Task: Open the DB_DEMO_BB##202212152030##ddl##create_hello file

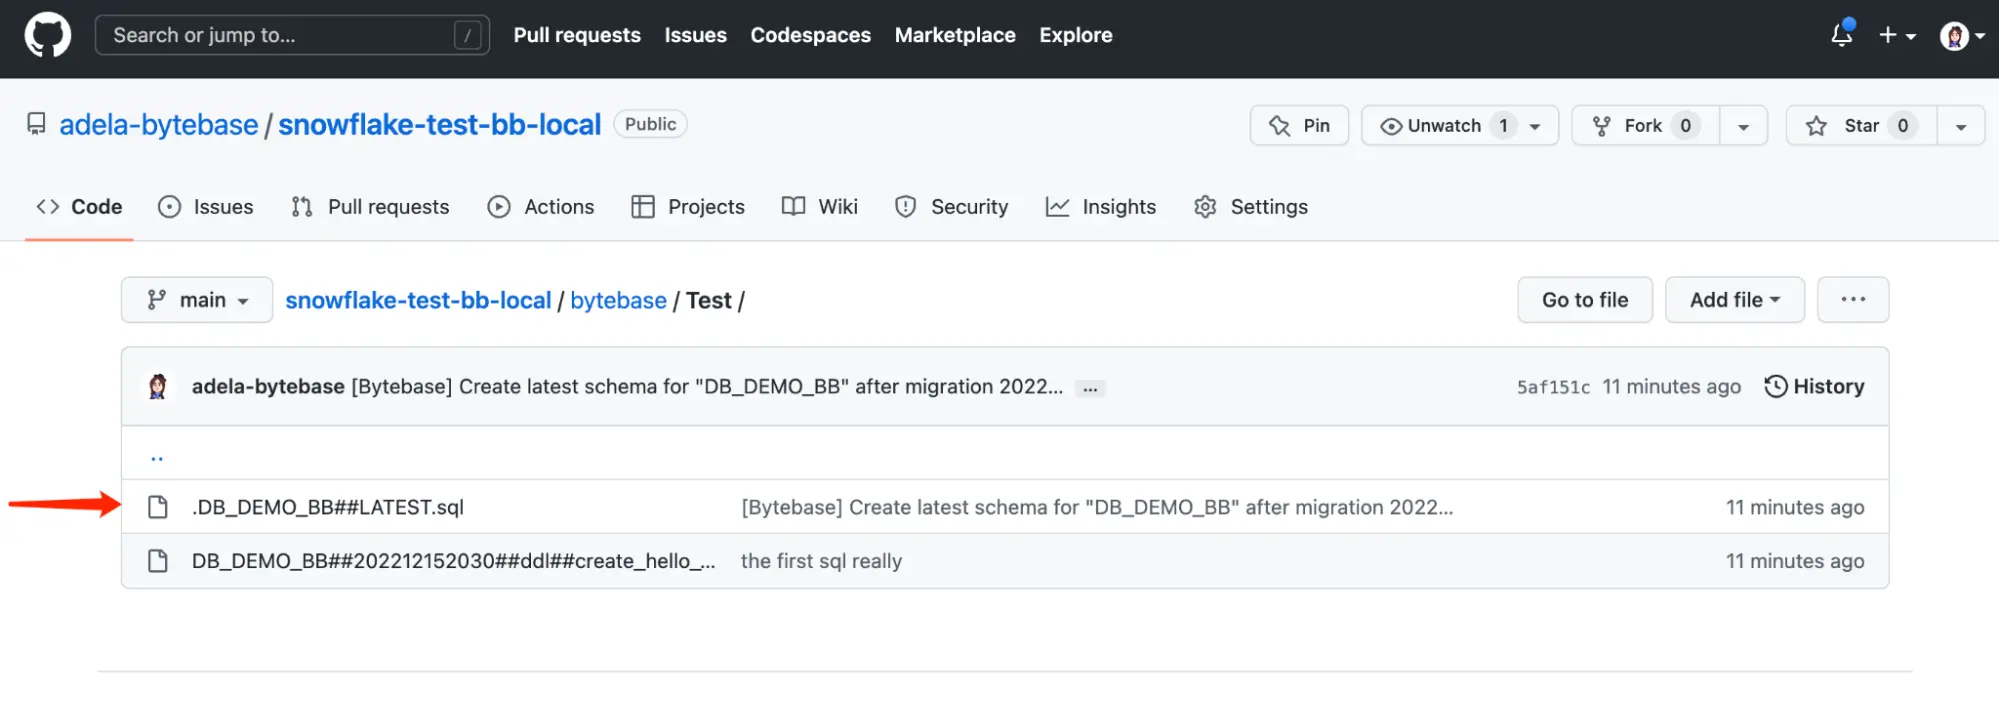Action: click(x=454, y=561)
